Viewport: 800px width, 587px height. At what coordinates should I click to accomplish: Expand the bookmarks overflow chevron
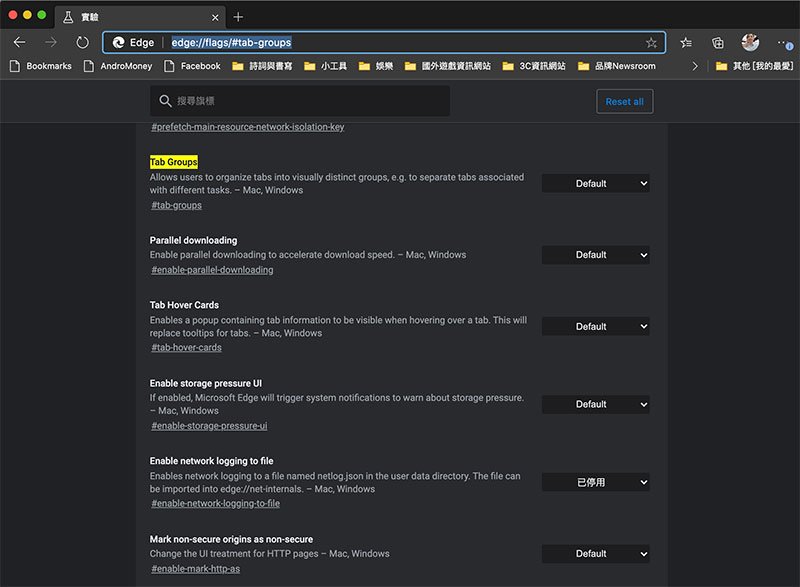pyautogui.click(x=695, y=66)
